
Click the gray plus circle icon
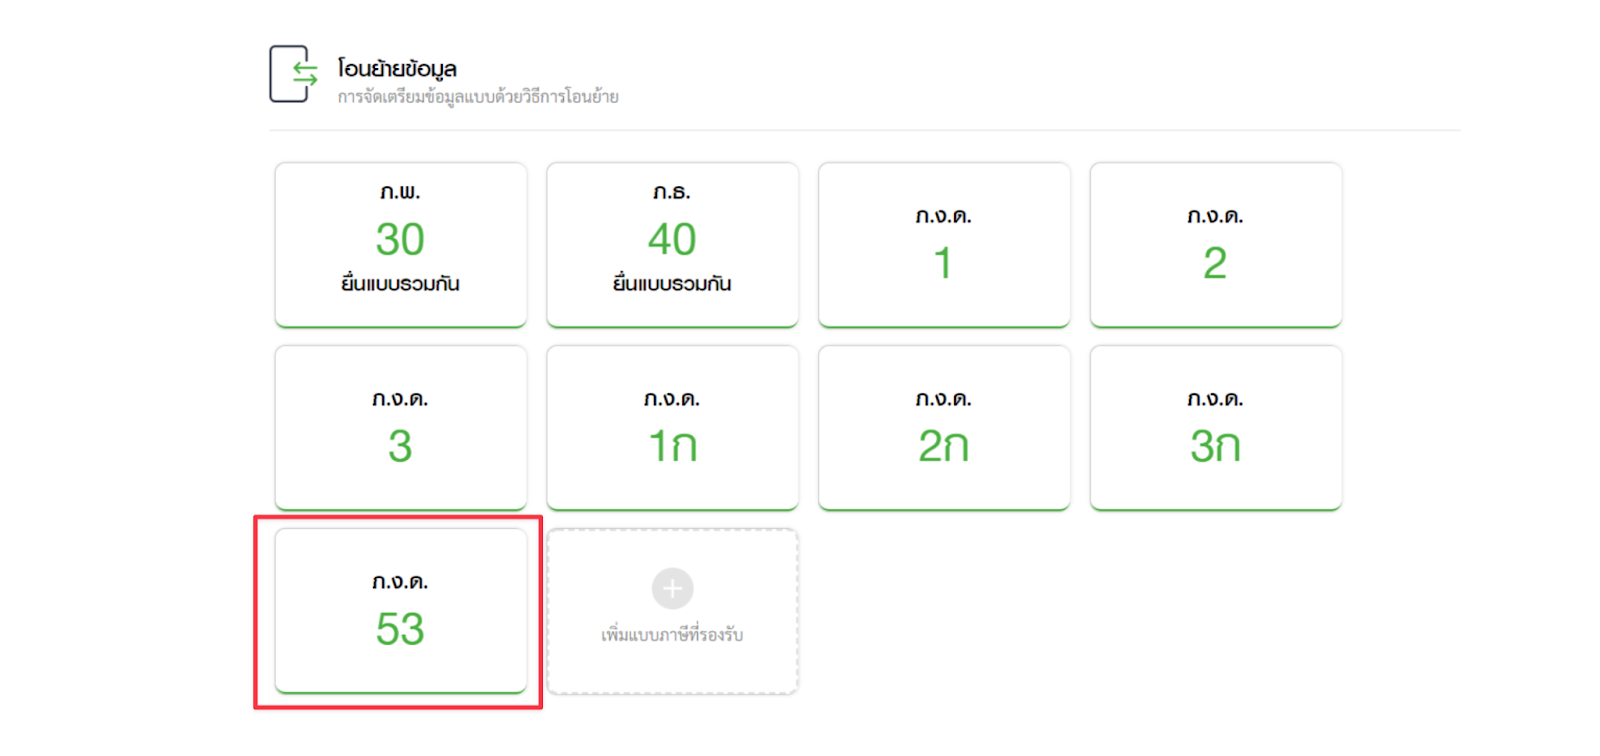tap(672, 588)
